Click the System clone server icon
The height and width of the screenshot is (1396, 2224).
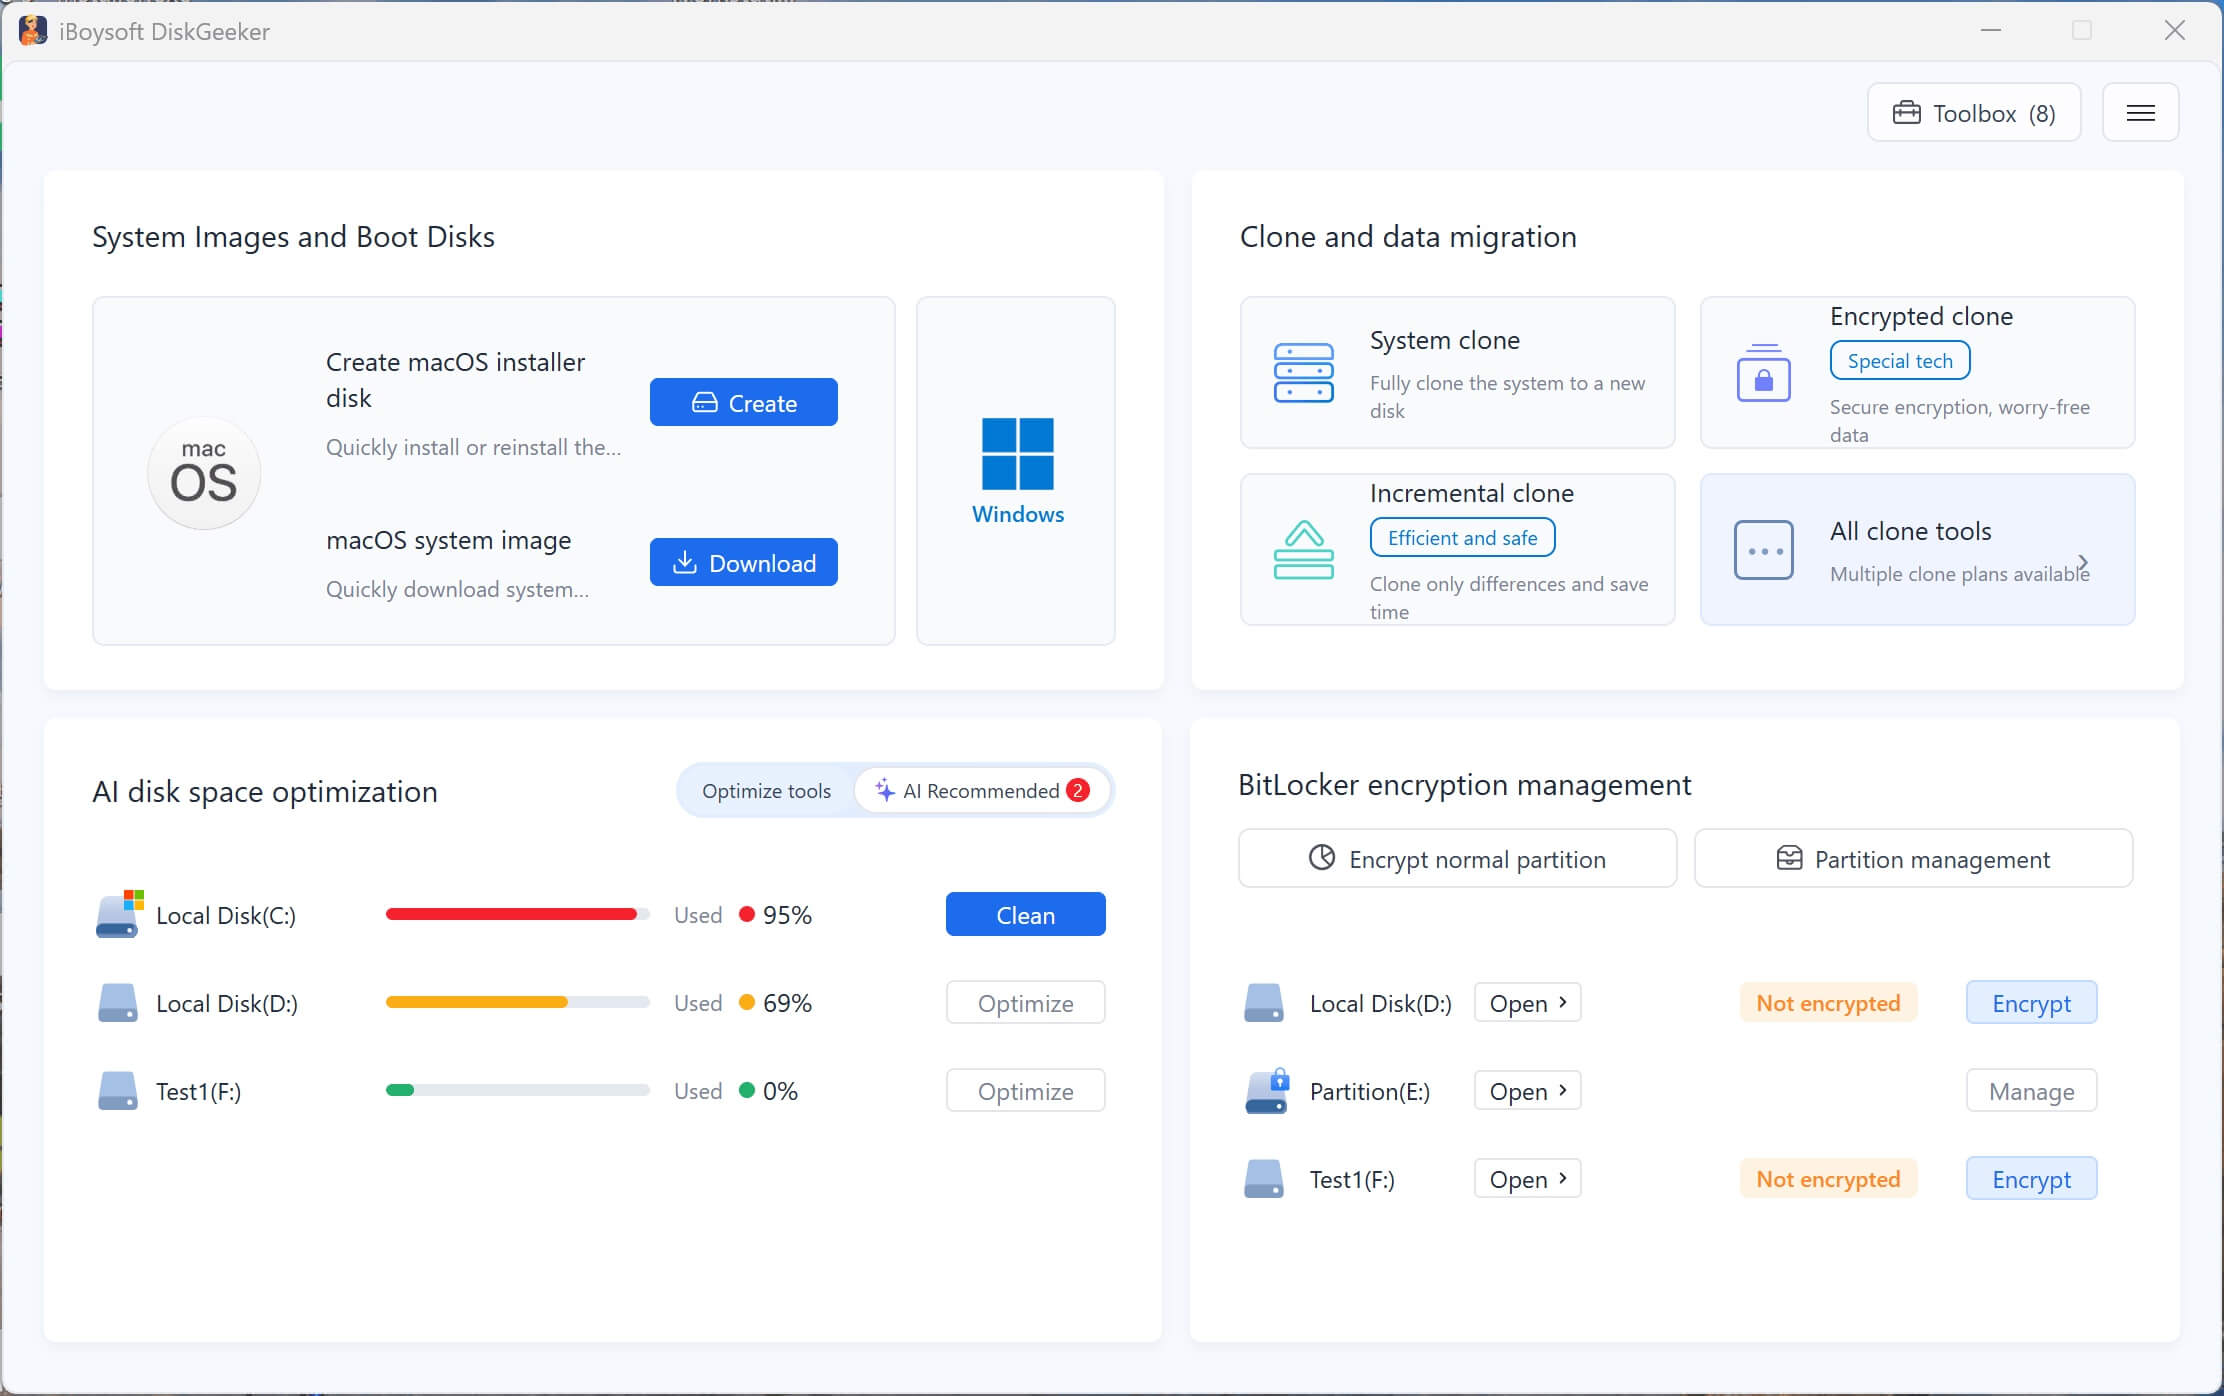click(x=1303, y=373)
